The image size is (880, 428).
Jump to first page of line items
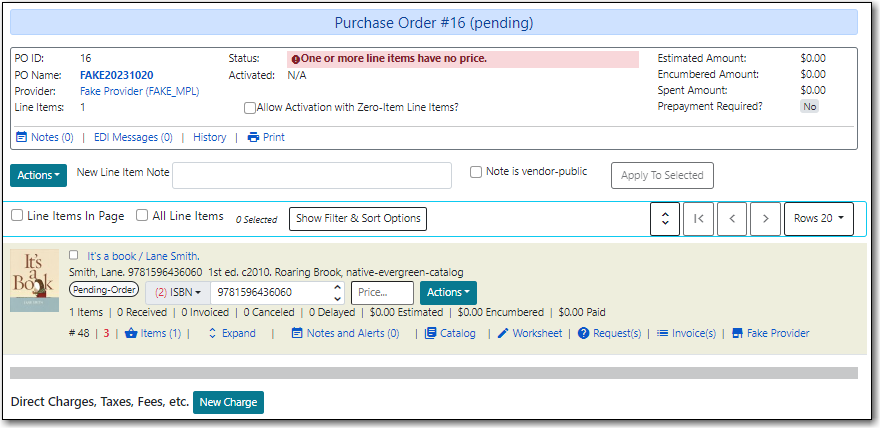pyautogui.click(x=699, y=219)
